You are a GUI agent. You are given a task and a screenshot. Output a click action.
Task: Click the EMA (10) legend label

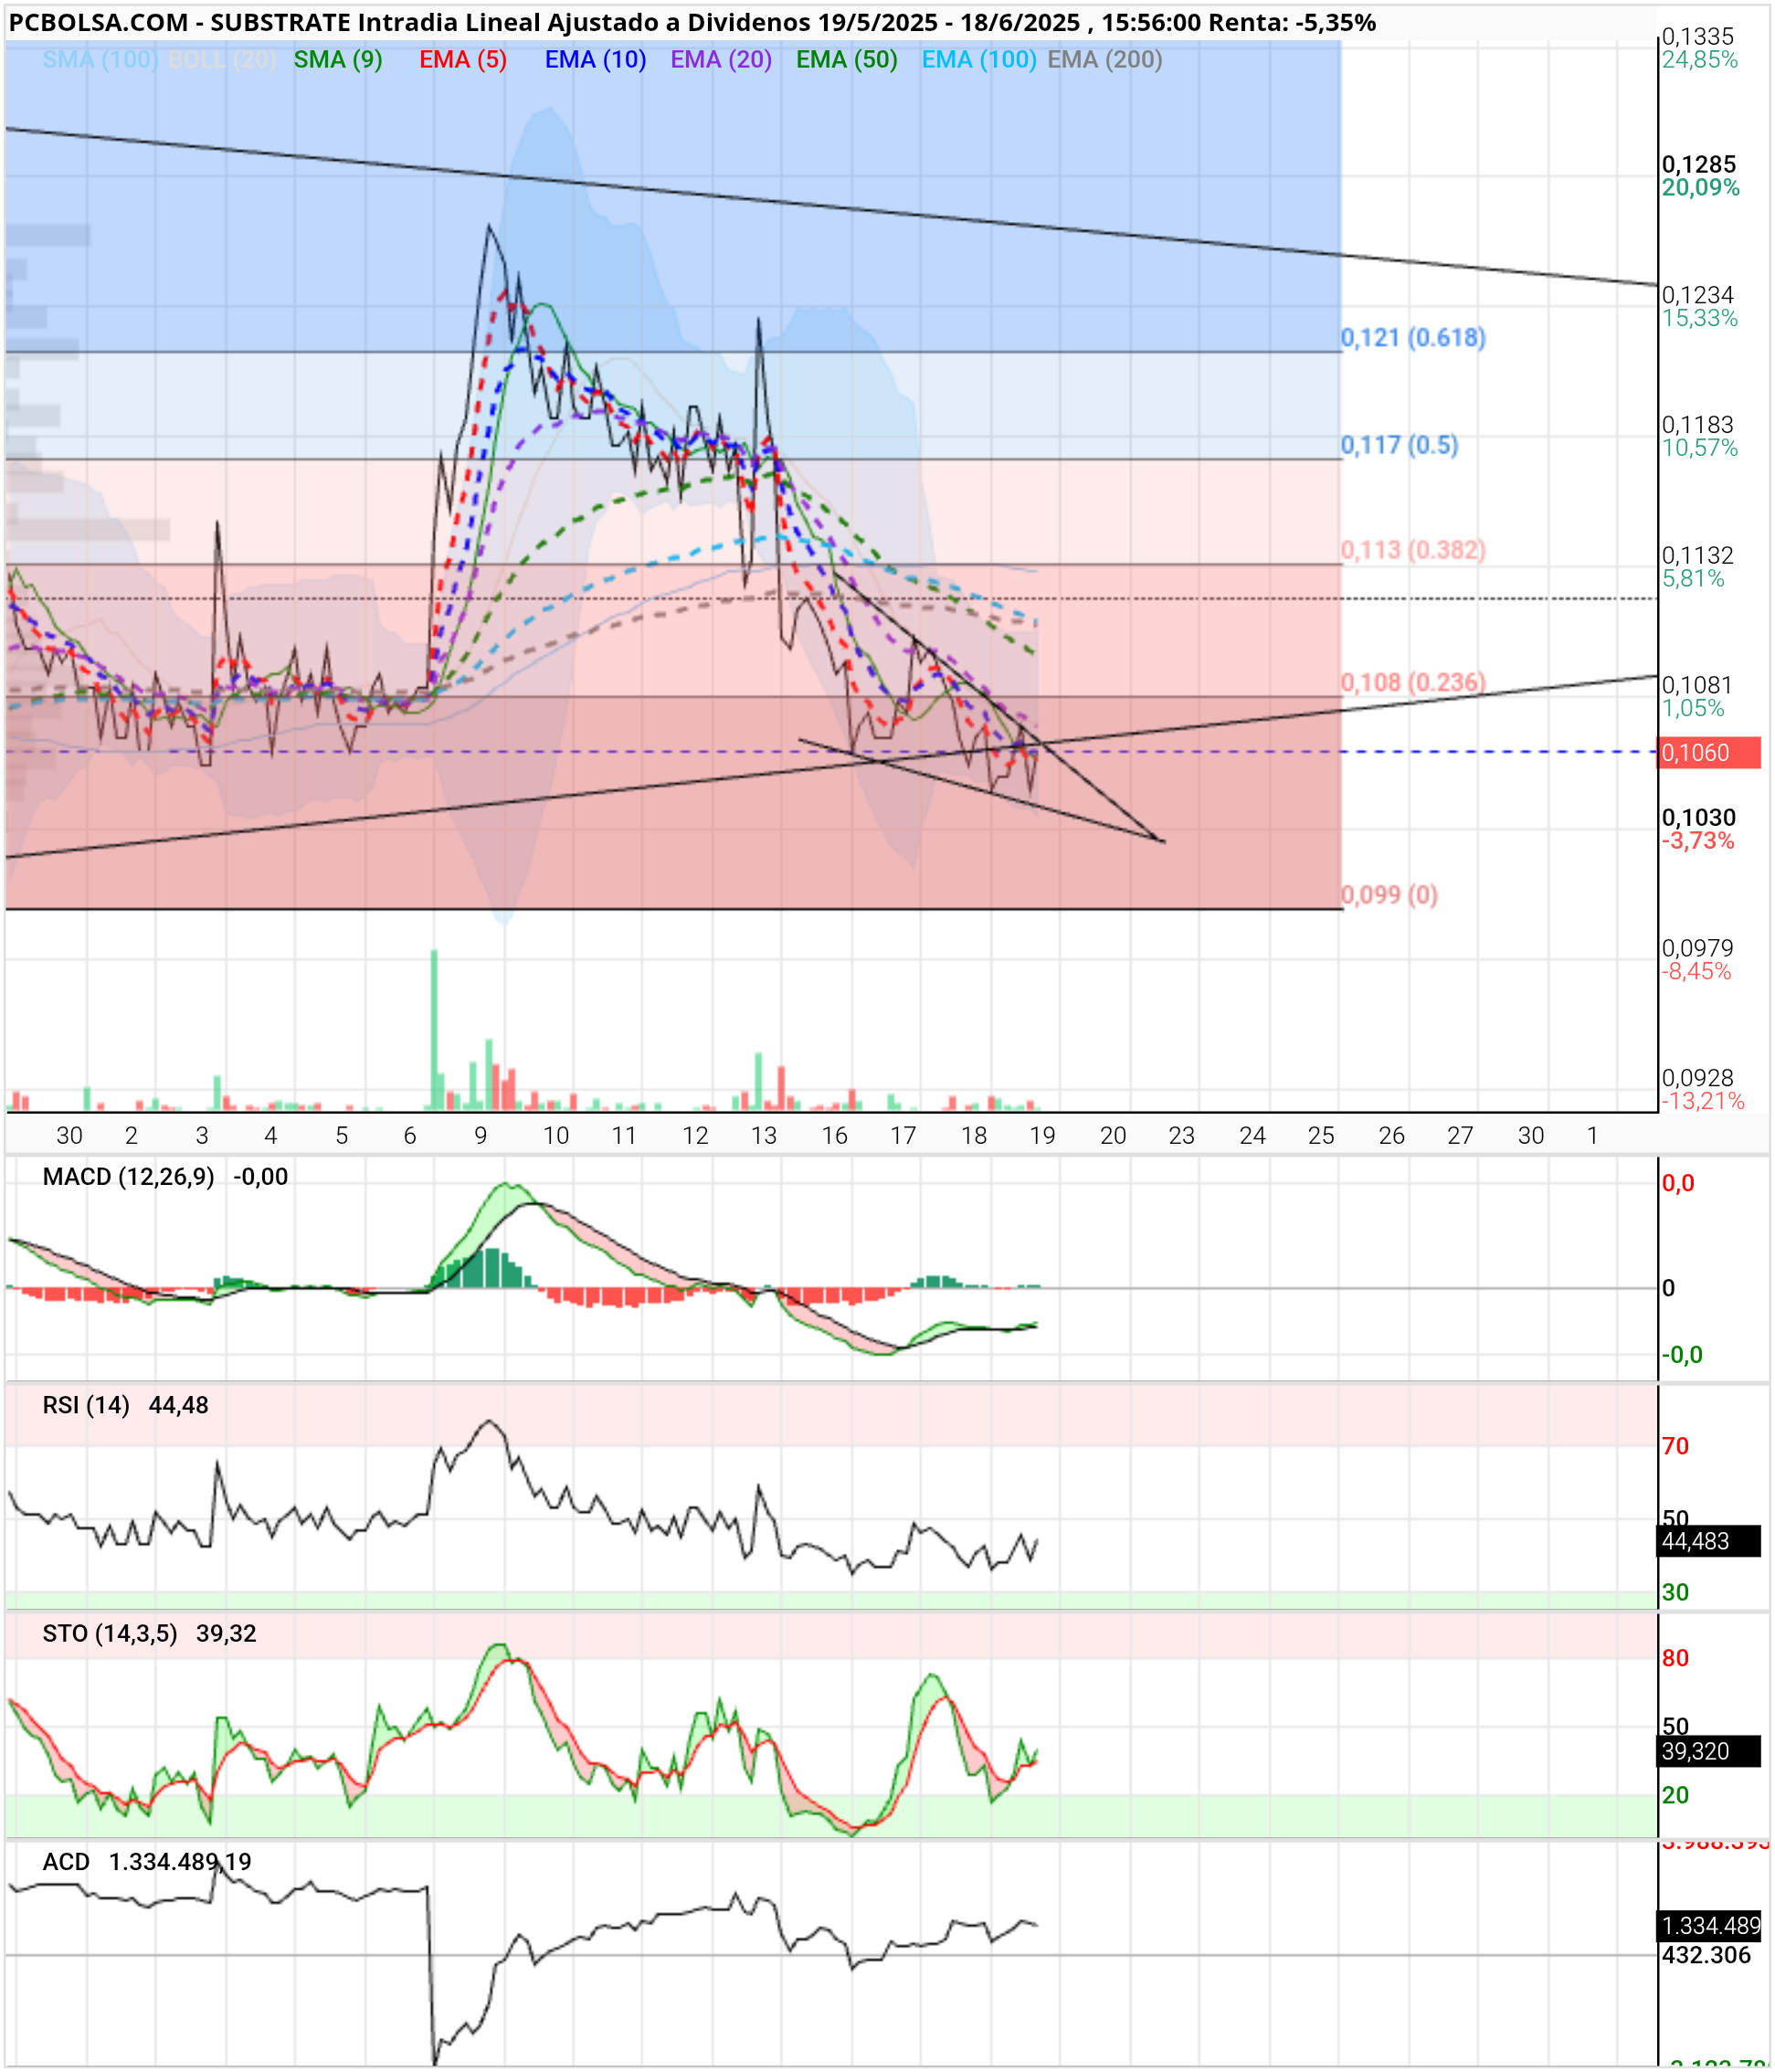coord(595,60)
